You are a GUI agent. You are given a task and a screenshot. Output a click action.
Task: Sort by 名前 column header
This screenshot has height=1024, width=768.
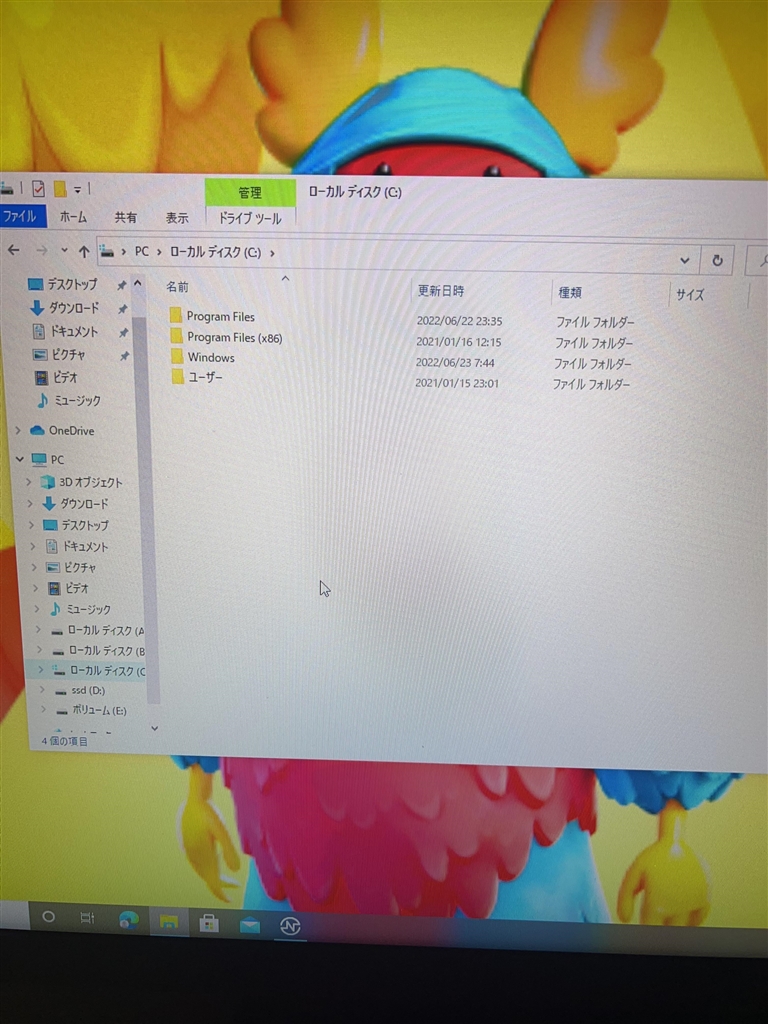coord(178,287)
